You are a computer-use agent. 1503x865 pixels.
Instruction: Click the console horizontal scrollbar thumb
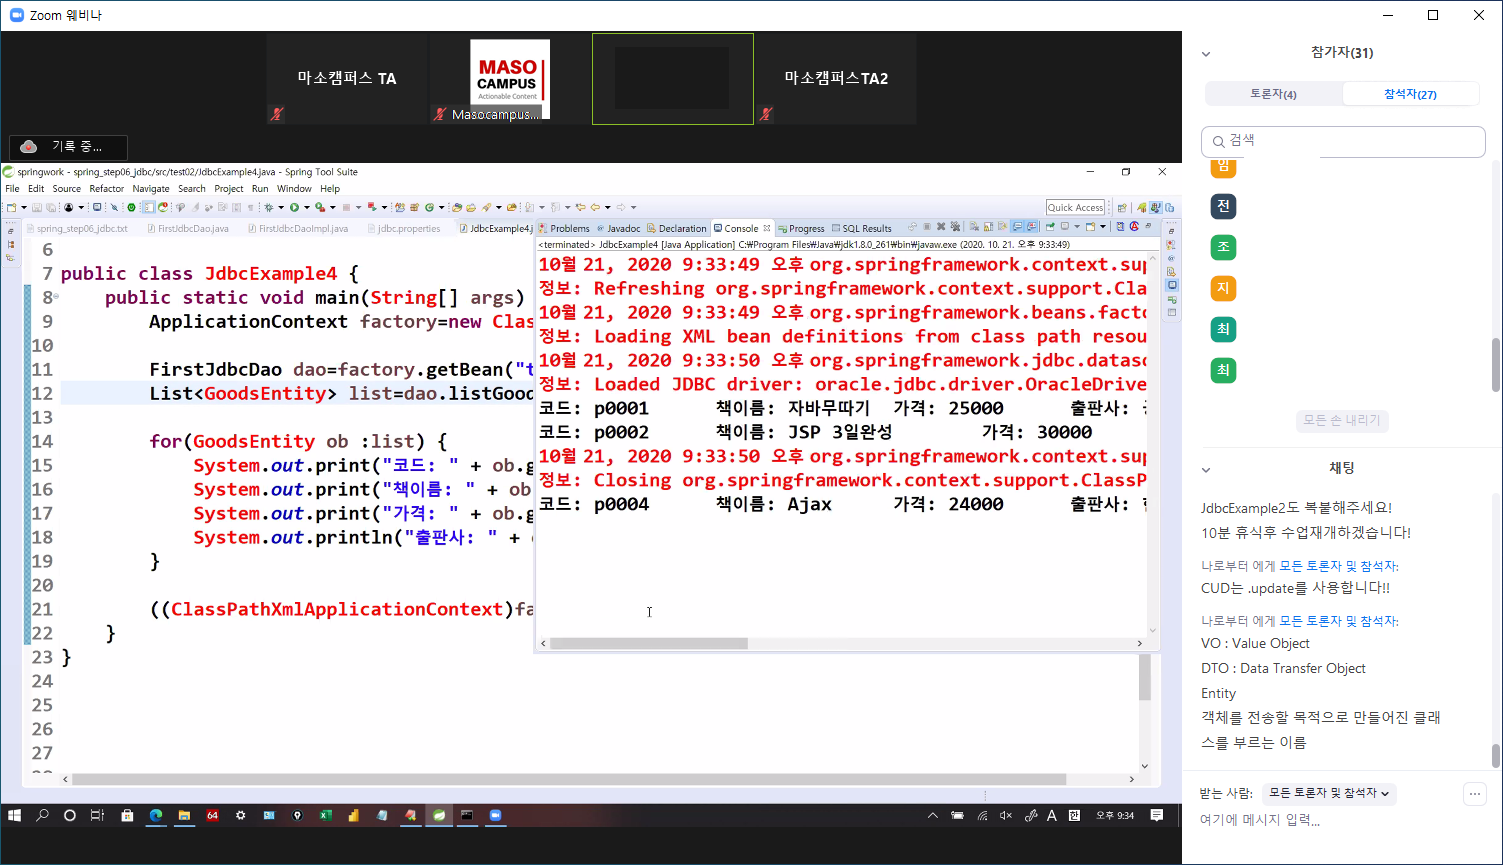(x=648, y=644)
